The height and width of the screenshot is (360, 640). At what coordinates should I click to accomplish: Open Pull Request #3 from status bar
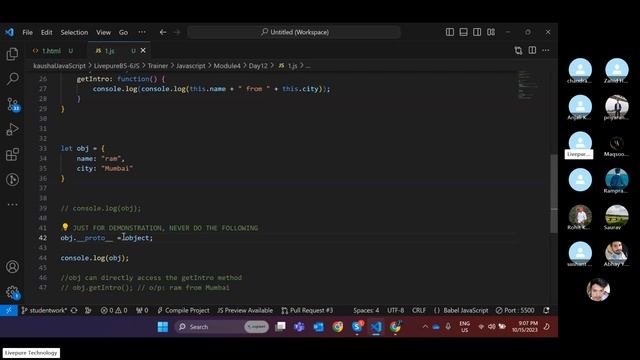pyautogui.click(x=307, y=311)
